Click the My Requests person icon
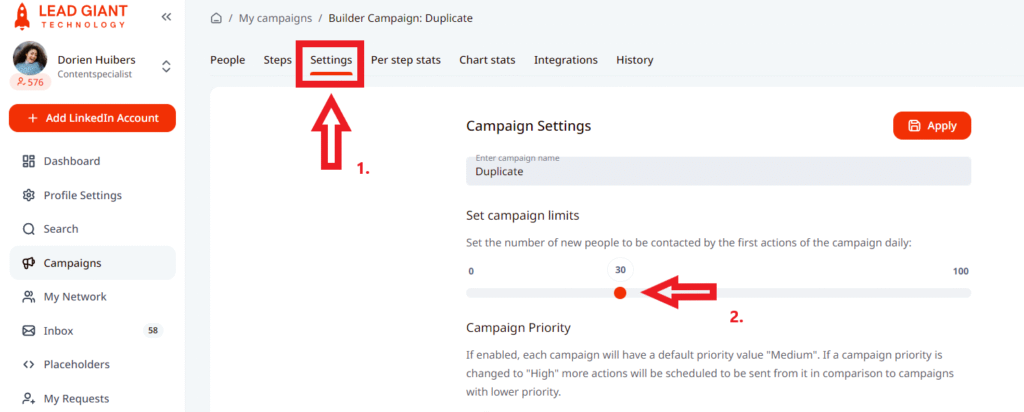This screenshot has width=1024, height=412. pyautogui.click(x=28, y=399)
